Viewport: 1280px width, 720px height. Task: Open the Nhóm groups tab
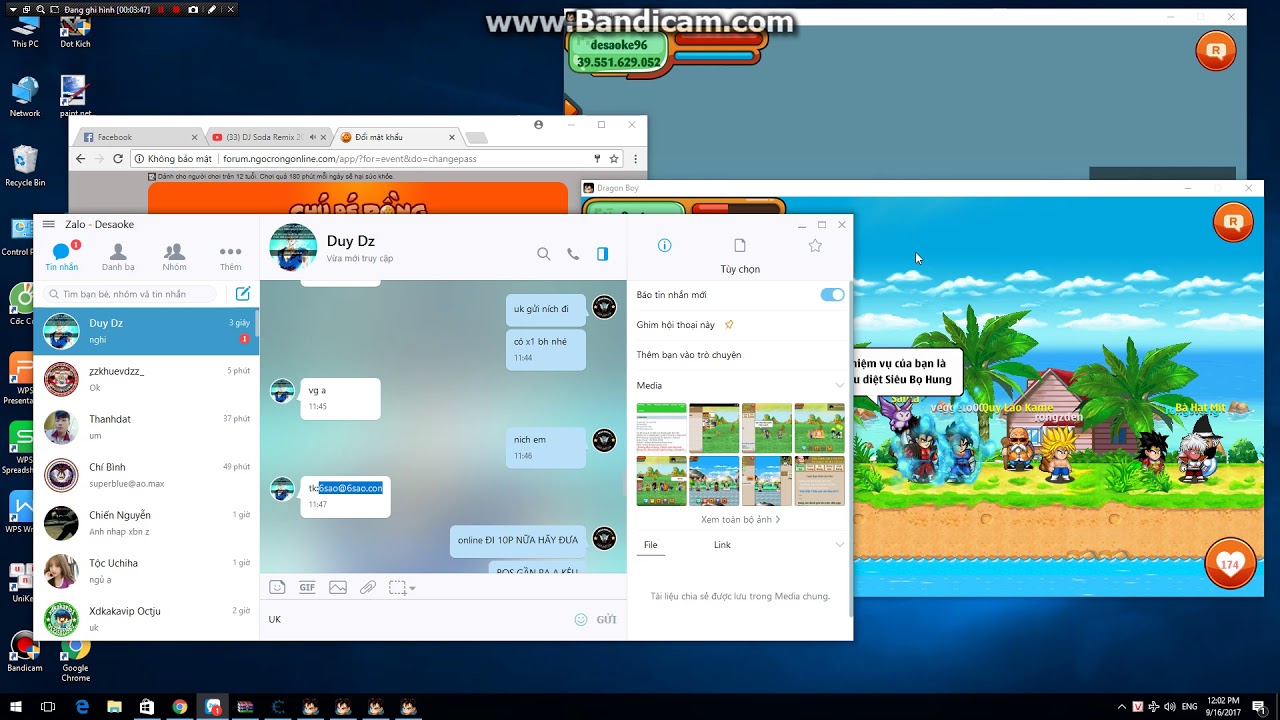click(174, 256)
